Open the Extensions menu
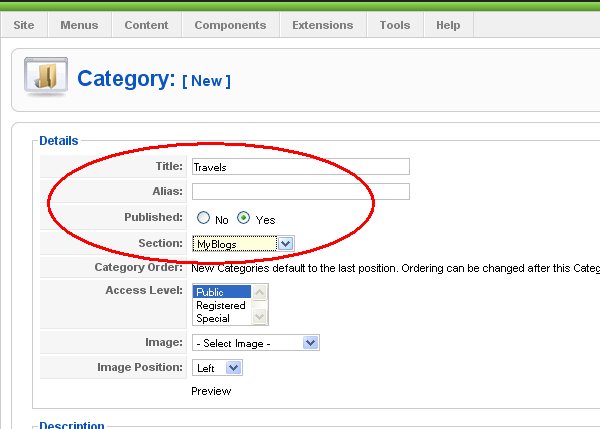 (x=323, y=25)
